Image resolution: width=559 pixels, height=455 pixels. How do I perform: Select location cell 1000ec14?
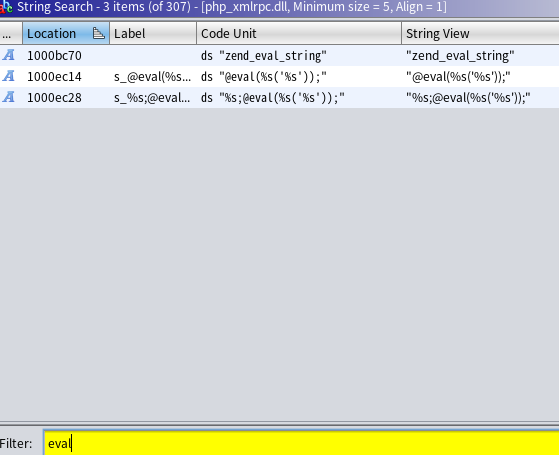pos(54,77)
